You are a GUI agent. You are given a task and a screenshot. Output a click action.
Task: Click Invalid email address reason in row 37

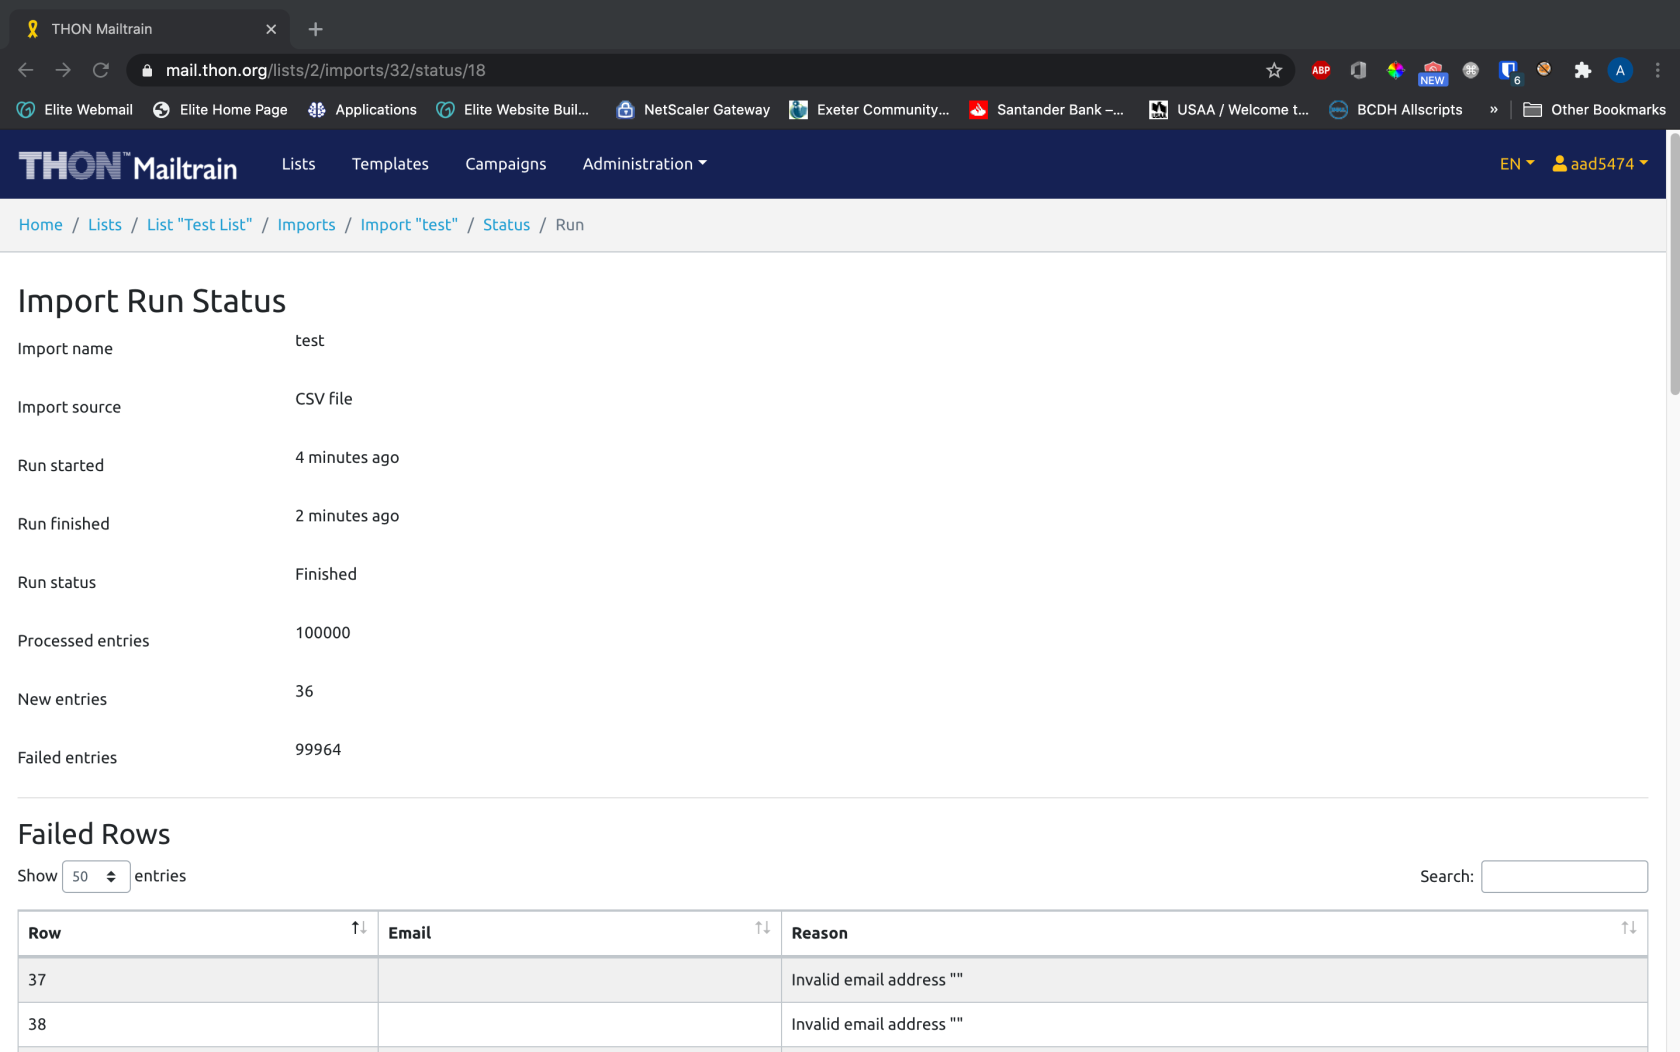pyautogui.click(x=877, y=980)
